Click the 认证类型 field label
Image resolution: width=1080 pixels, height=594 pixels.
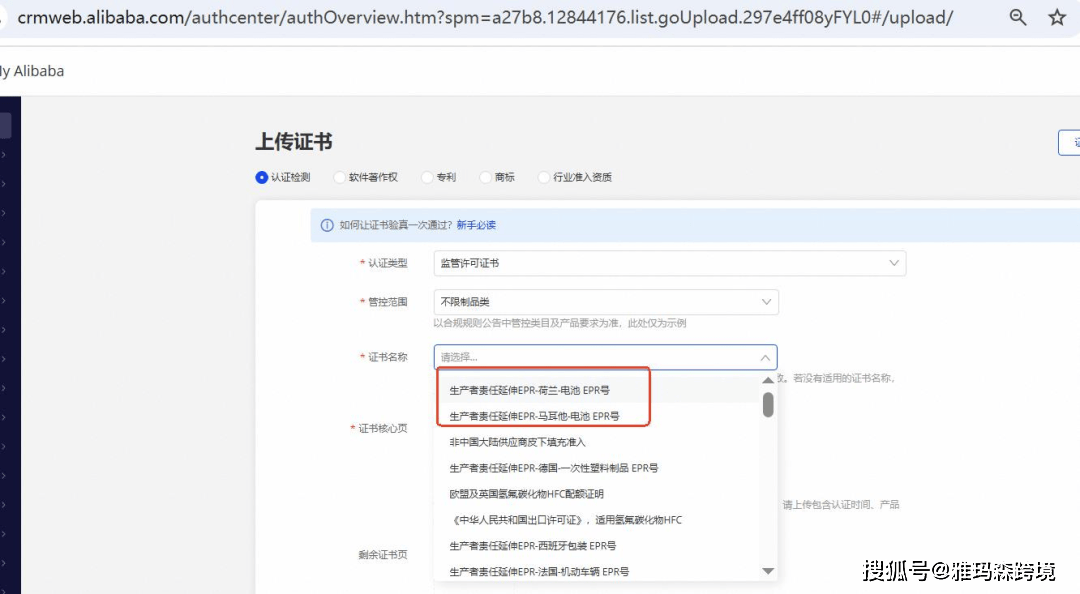tap(387, 263)
